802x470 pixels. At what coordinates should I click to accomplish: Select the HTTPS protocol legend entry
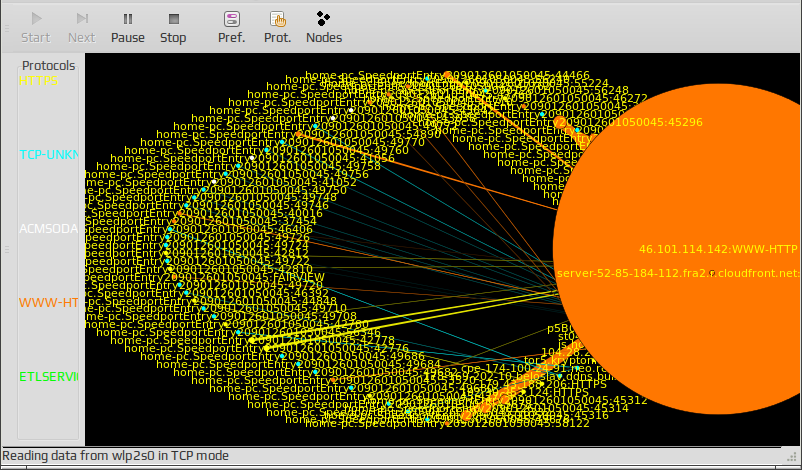click(39, 81)
